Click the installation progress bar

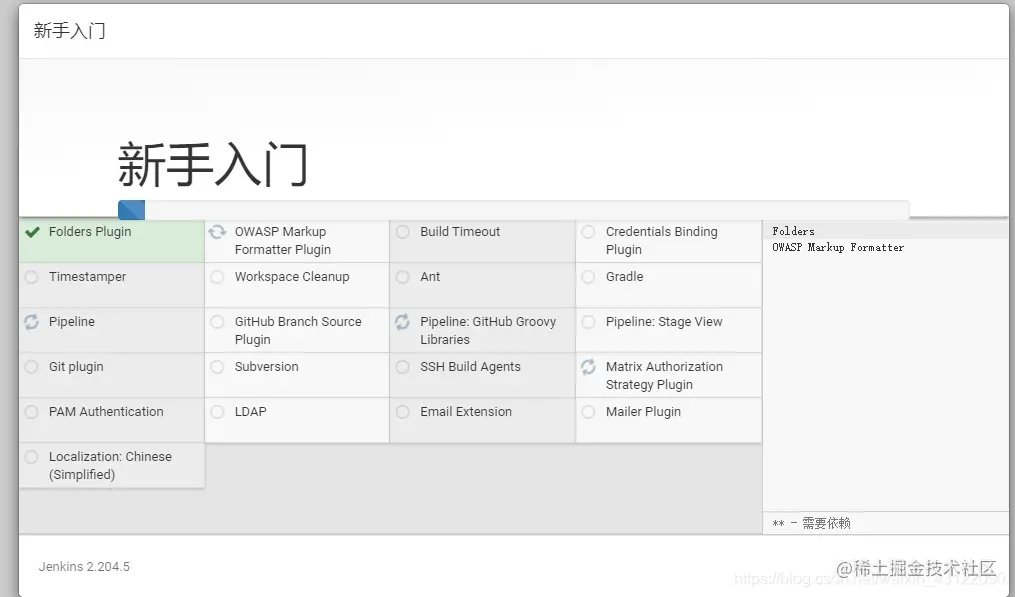point(514,210)
